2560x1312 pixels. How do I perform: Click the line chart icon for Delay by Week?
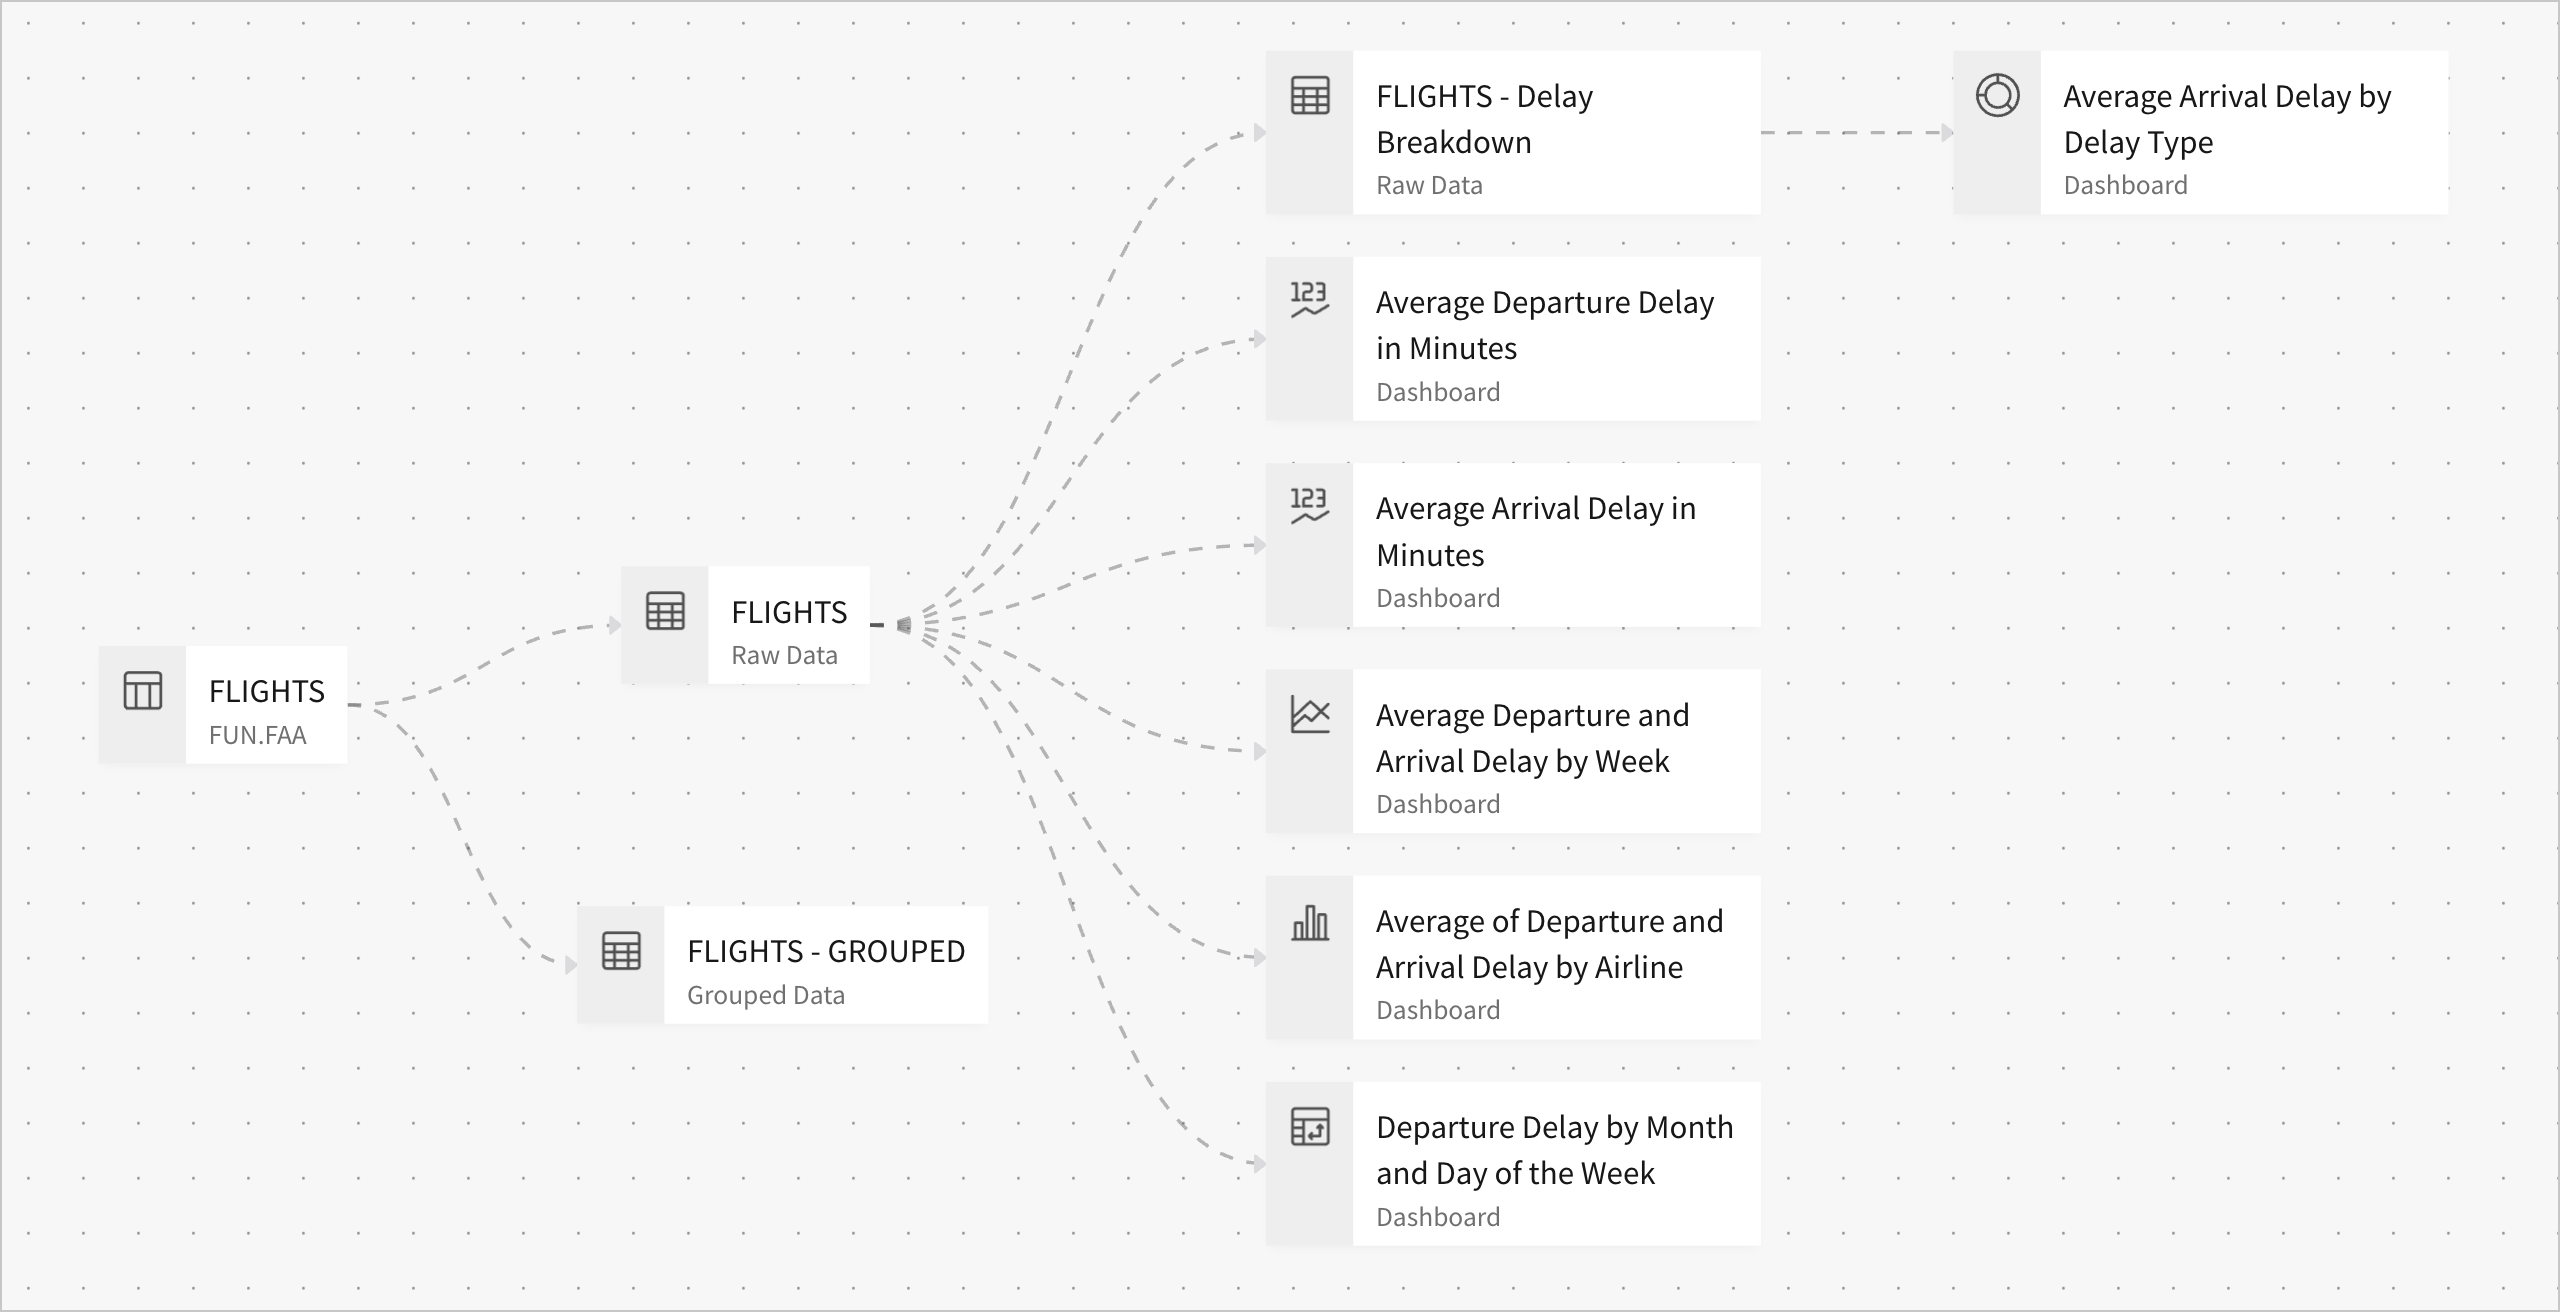(x=1310, y=714)
